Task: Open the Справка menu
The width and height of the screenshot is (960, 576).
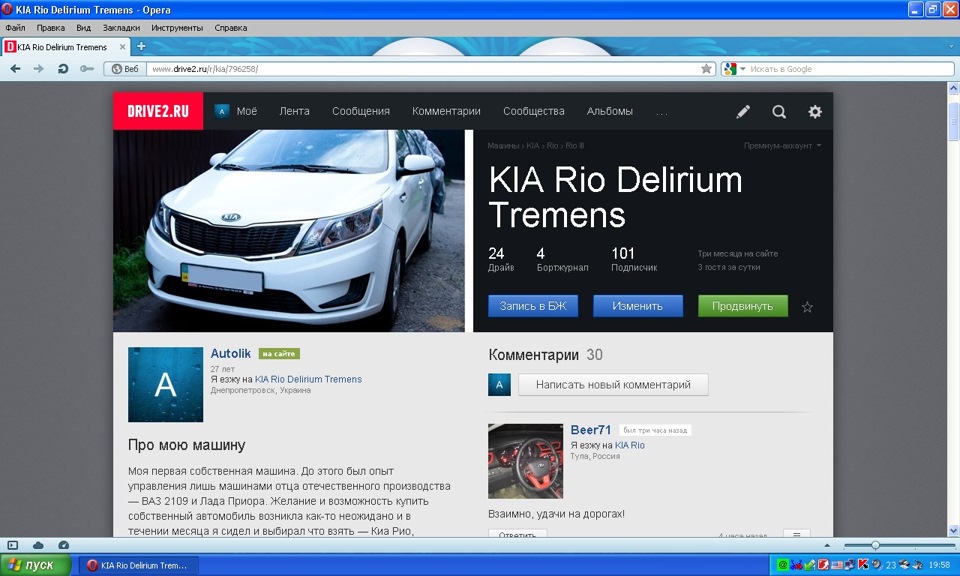Action: [x=231, y=28]
